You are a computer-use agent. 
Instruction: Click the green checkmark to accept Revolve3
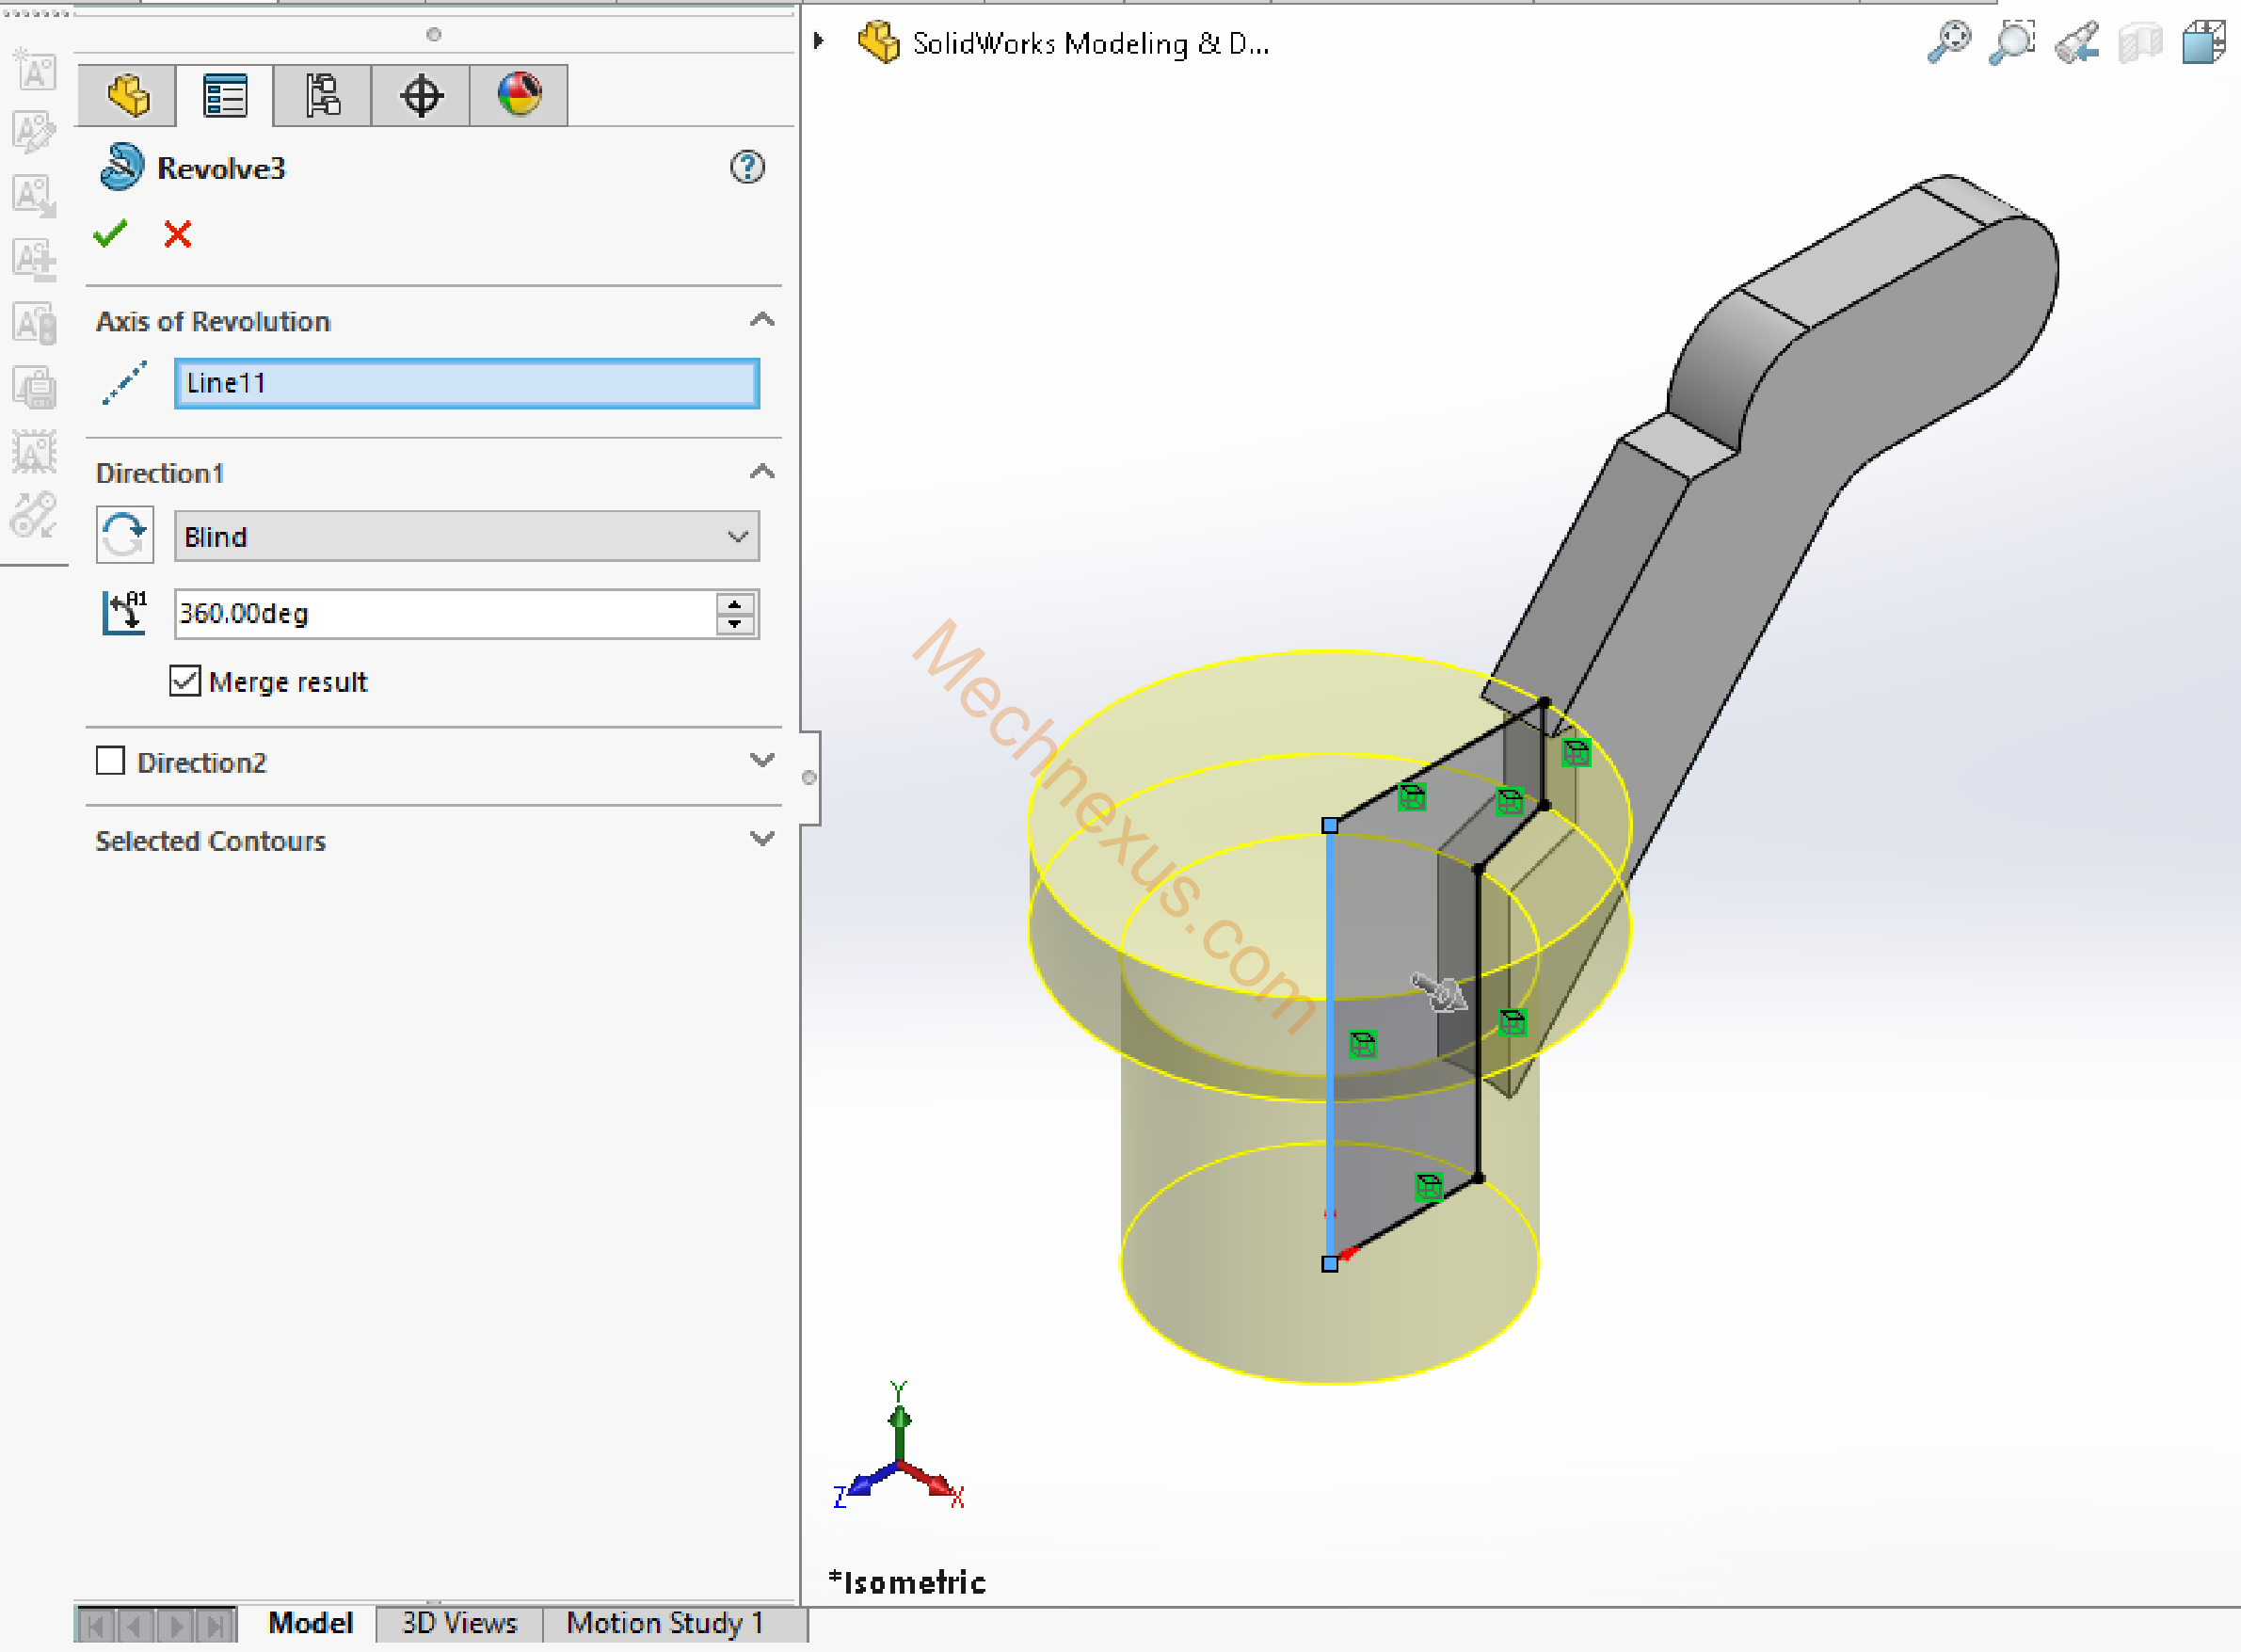tap(110, 234)
